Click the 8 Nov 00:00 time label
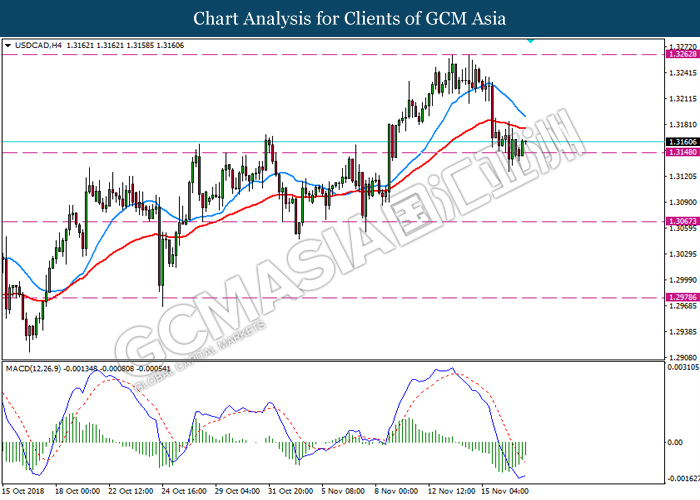Screen dimensions: 700x500 pos(396,491)
